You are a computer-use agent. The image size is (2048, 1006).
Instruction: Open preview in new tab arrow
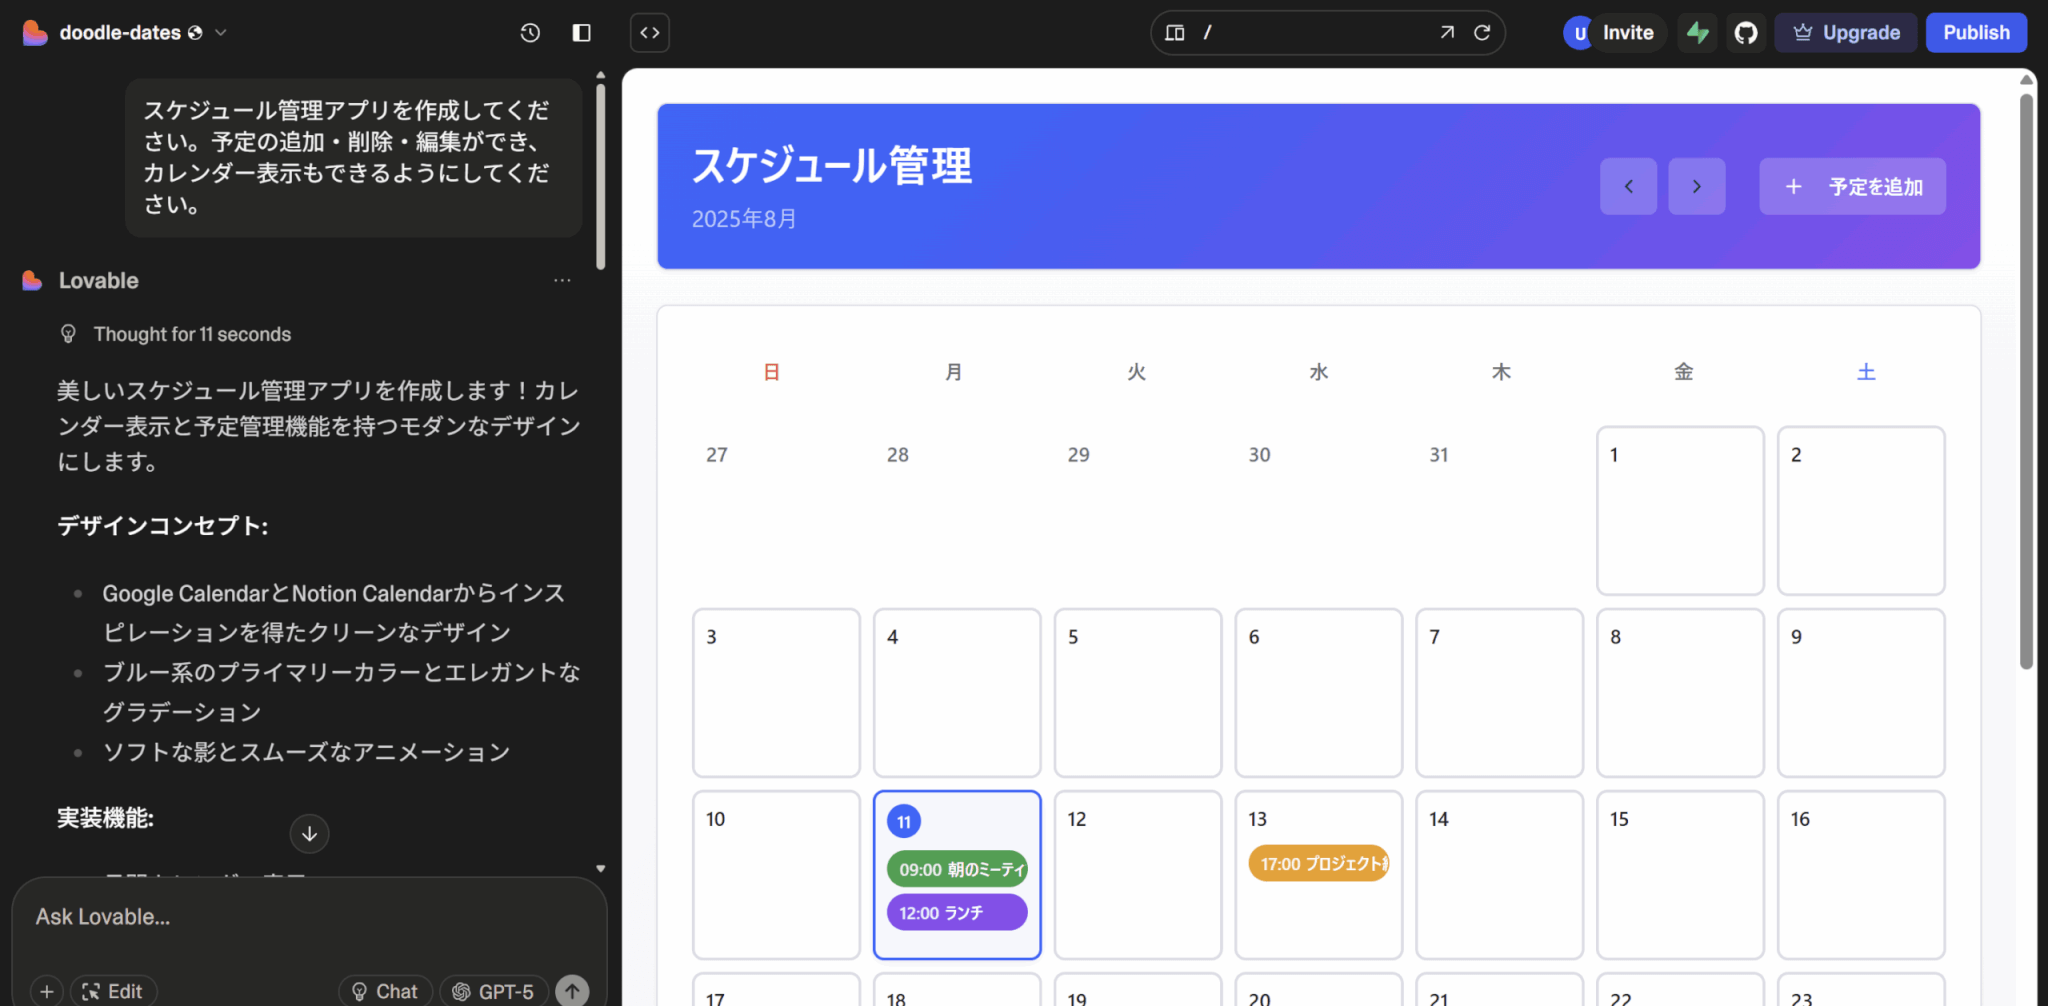coord(1447,33)
